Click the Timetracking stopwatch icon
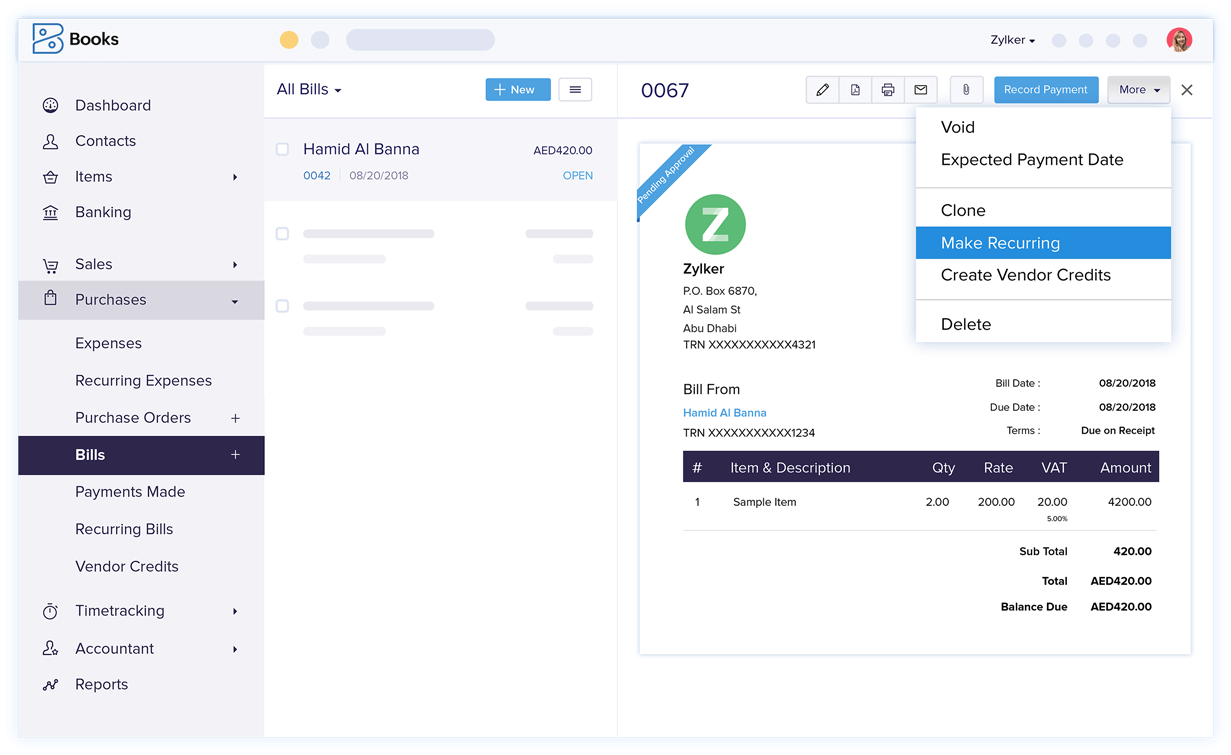This screenshot has width=1231, height=755. [50, 611]
